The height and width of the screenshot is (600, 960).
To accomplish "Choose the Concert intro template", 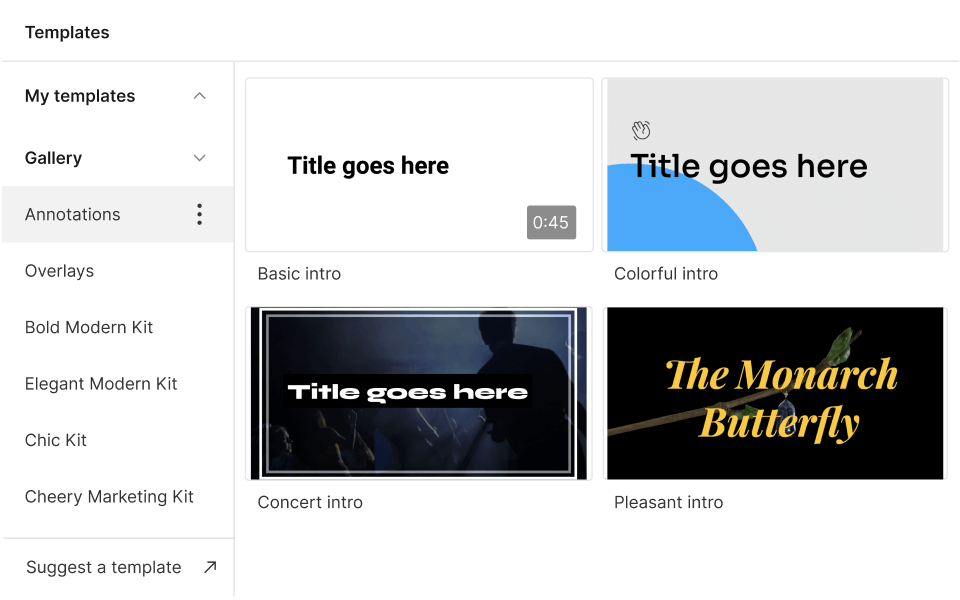I will (418, 393).
